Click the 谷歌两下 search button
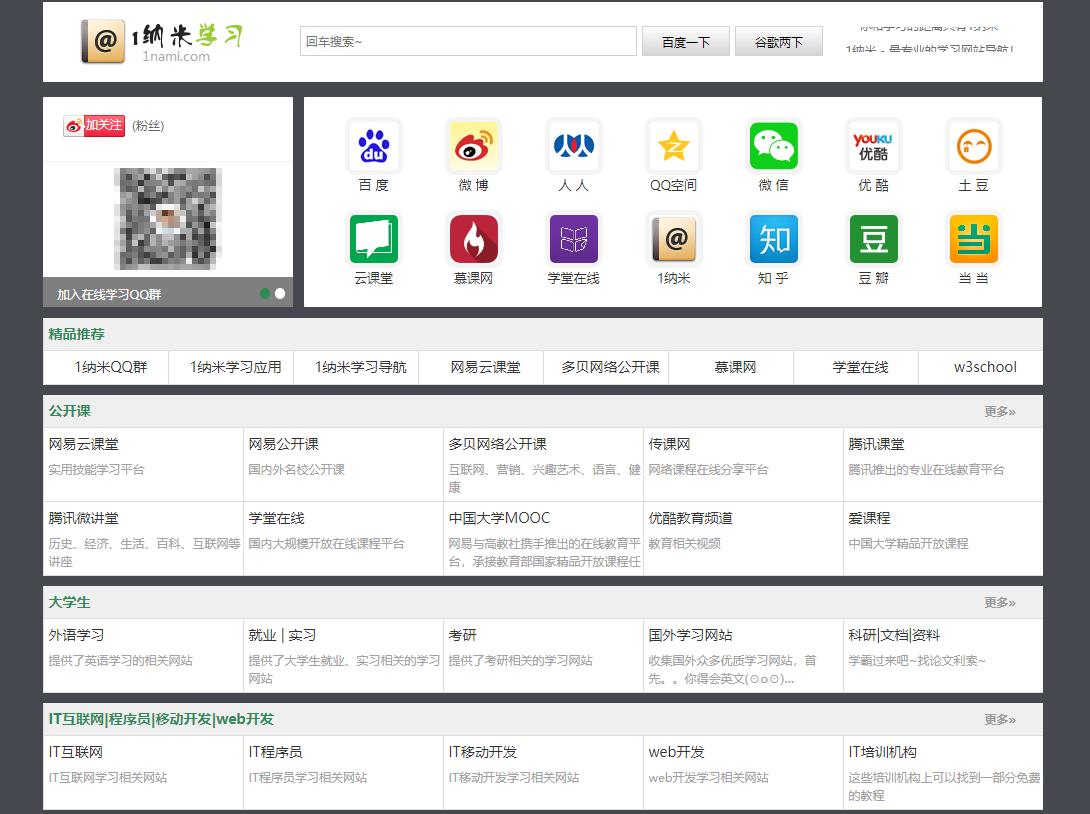1090x814 pixels. click(x=778, y=41)
